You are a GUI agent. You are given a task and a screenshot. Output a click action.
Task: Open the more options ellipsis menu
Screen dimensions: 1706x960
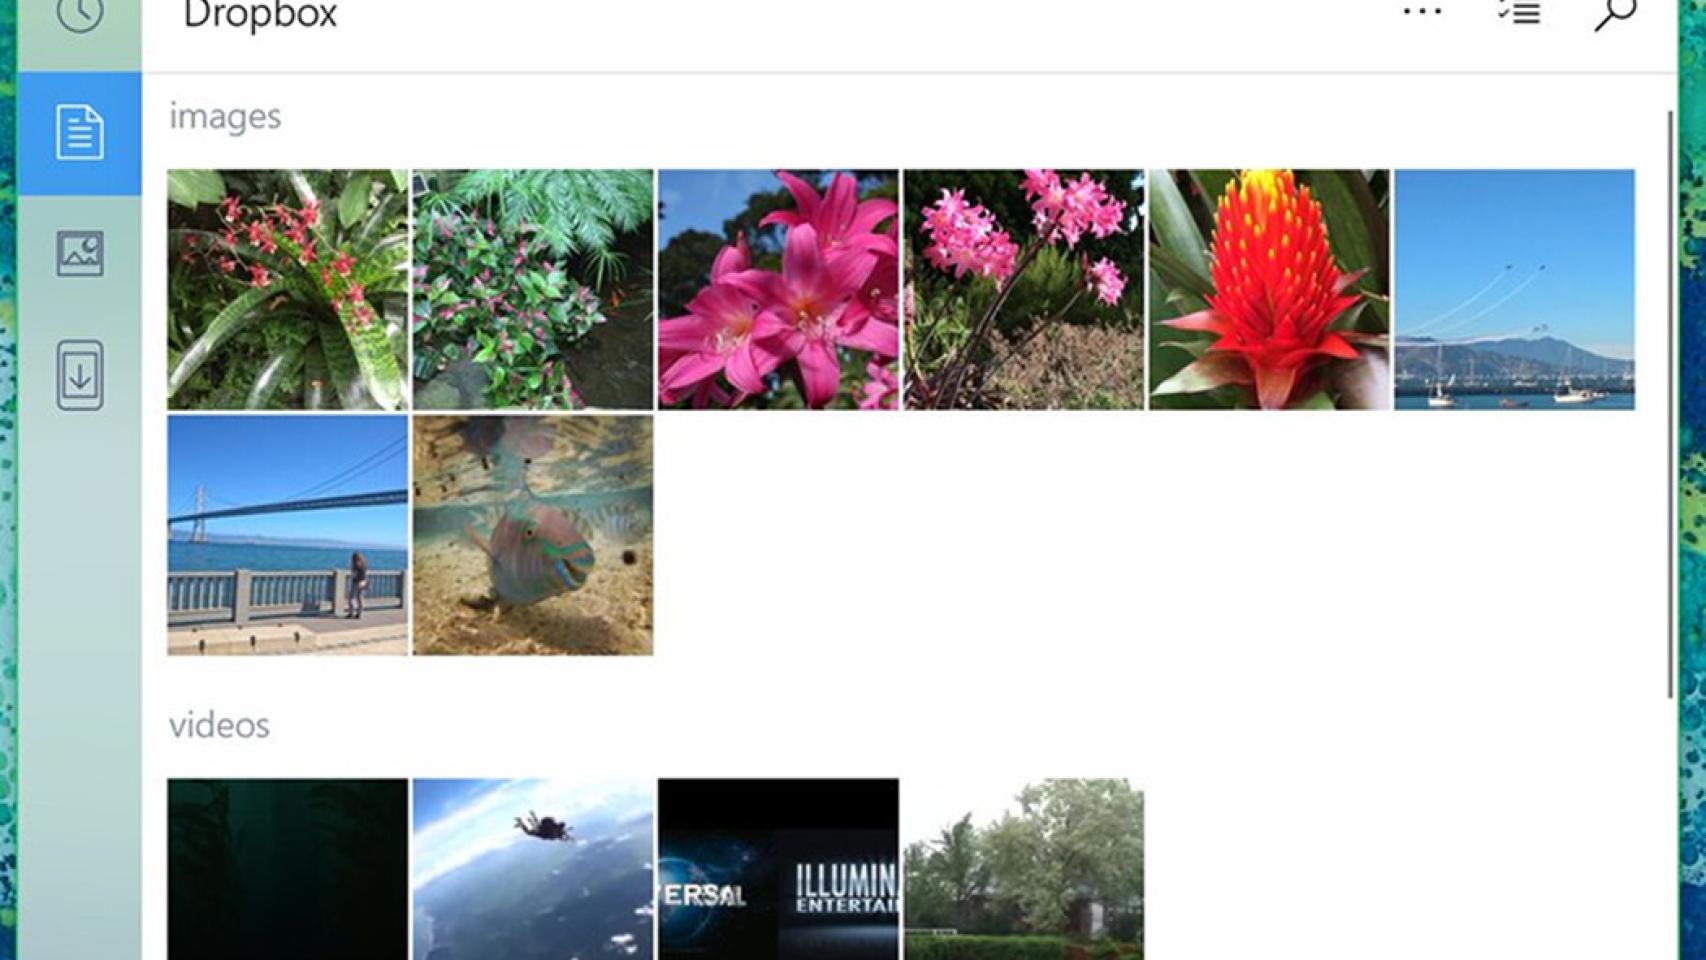pos(1422,13)
